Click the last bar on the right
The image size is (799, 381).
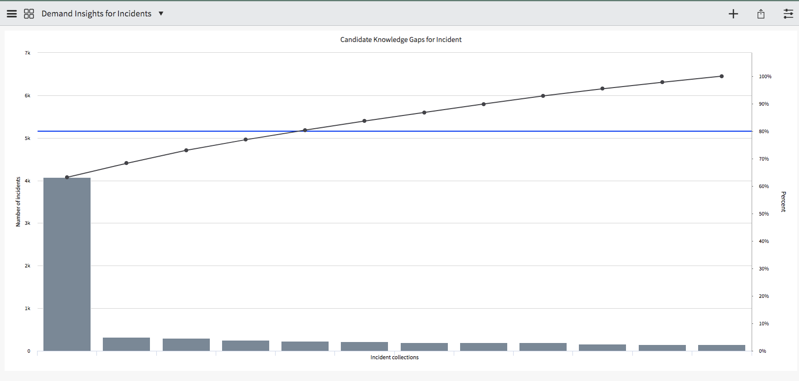pos(722,347)
